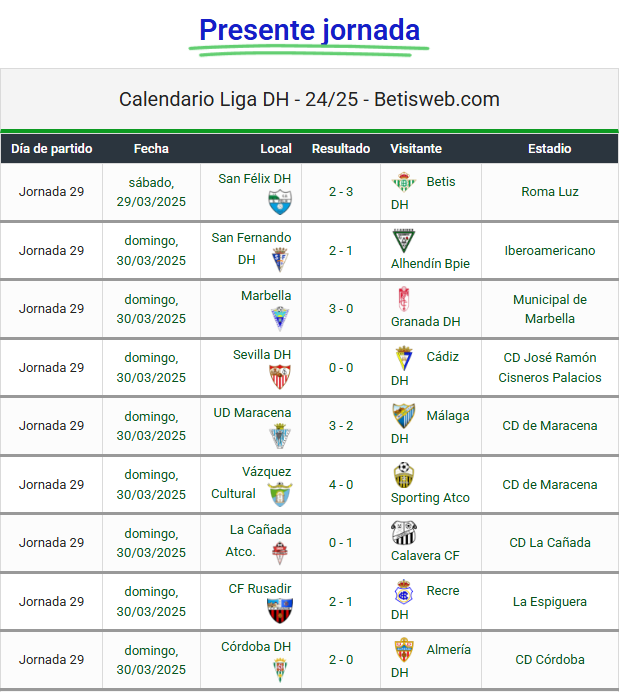Click the Calavera CF team crest
The image size is (625, 692).
403,533
